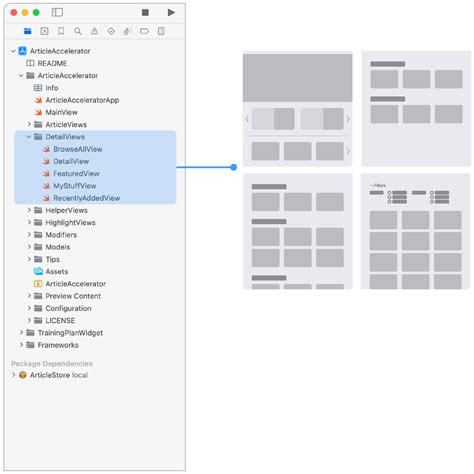Screen dimensions: 474x474
Task: Expand the ArticleStore local package
Action: tap(13, 375)
